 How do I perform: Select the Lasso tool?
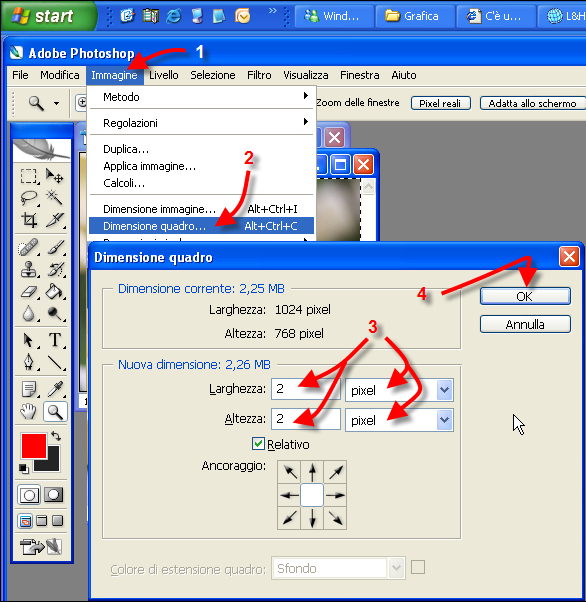click(x=29, y=198)
